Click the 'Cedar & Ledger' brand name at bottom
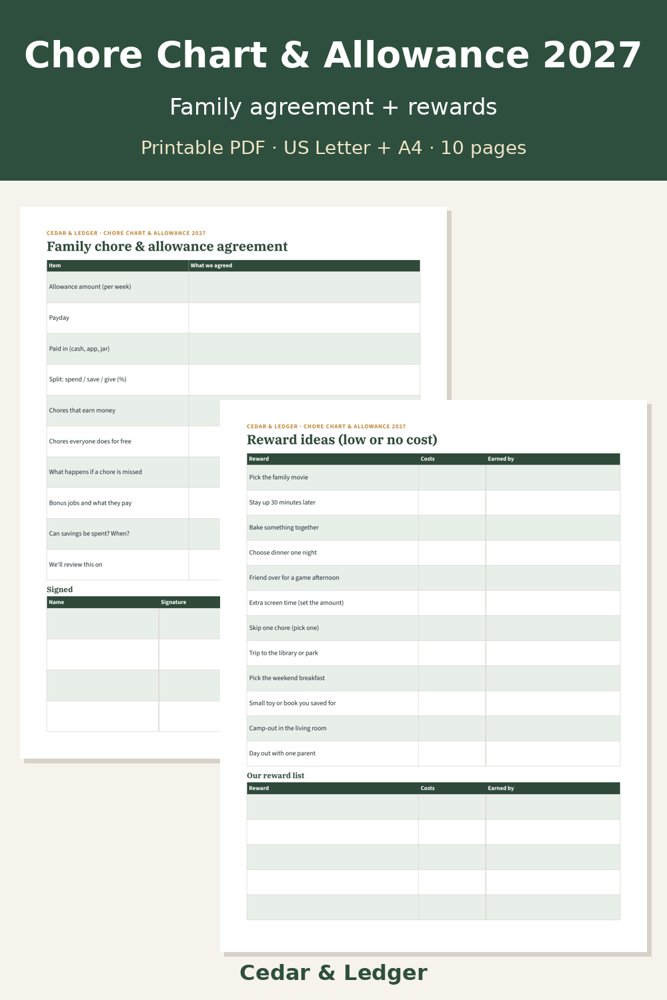 (334, 973)
